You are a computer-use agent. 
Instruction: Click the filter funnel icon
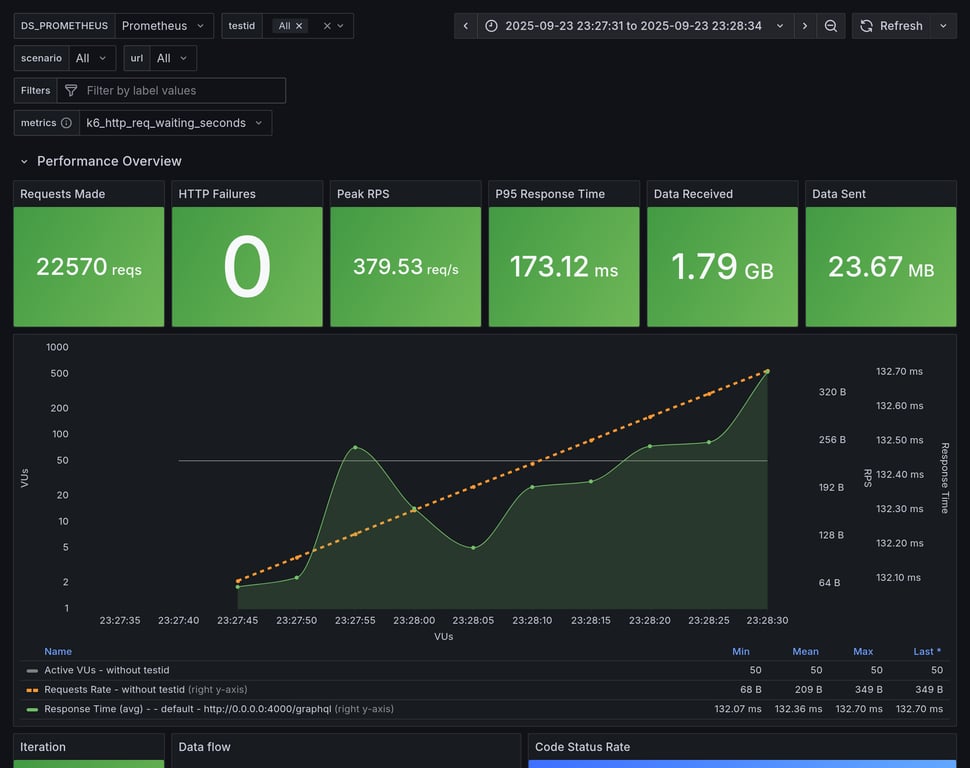click(71, 91)
